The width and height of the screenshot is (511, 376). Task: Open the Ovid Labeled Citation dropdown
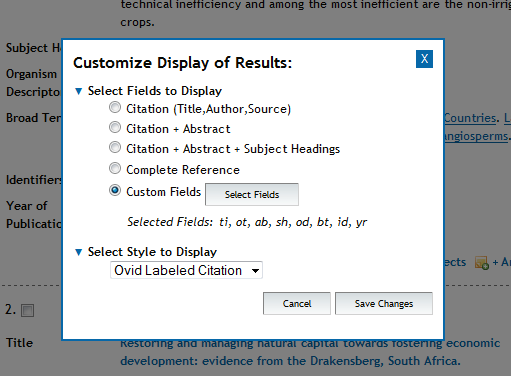[x=186, y=270]
